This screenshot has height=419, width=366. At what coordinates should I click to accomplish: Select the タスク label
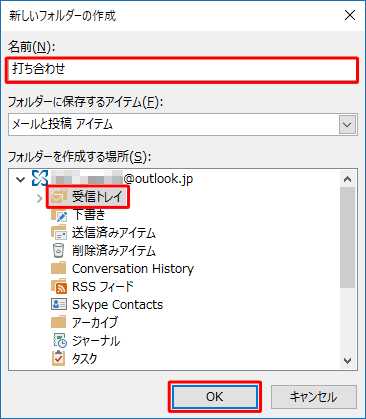85,359
